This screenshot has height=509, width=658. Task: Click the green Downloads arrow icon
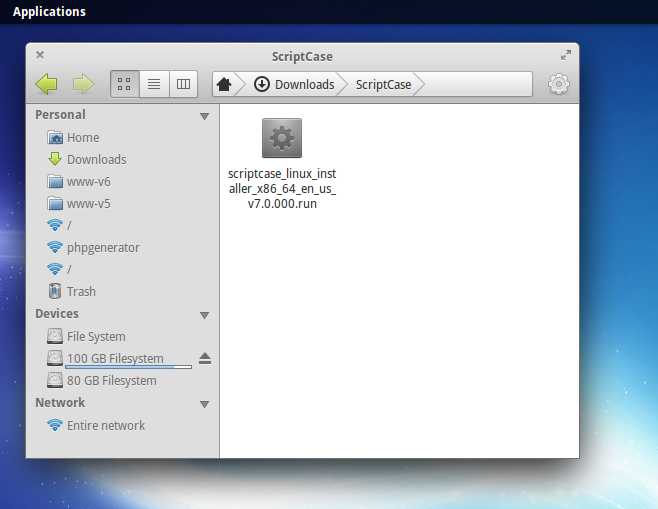(55, 159)
